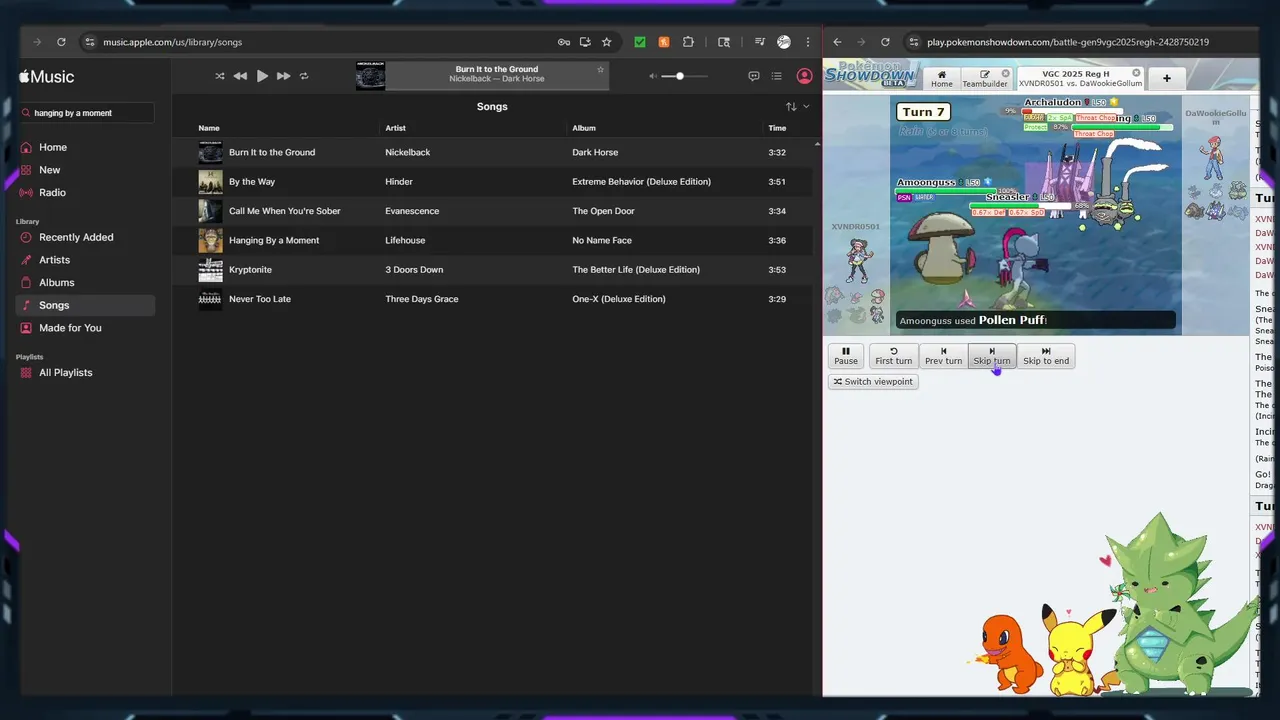Close the Teambuilder tab
The width and height of the screenshot is (1280, 720).
[x=1006, y=73]
